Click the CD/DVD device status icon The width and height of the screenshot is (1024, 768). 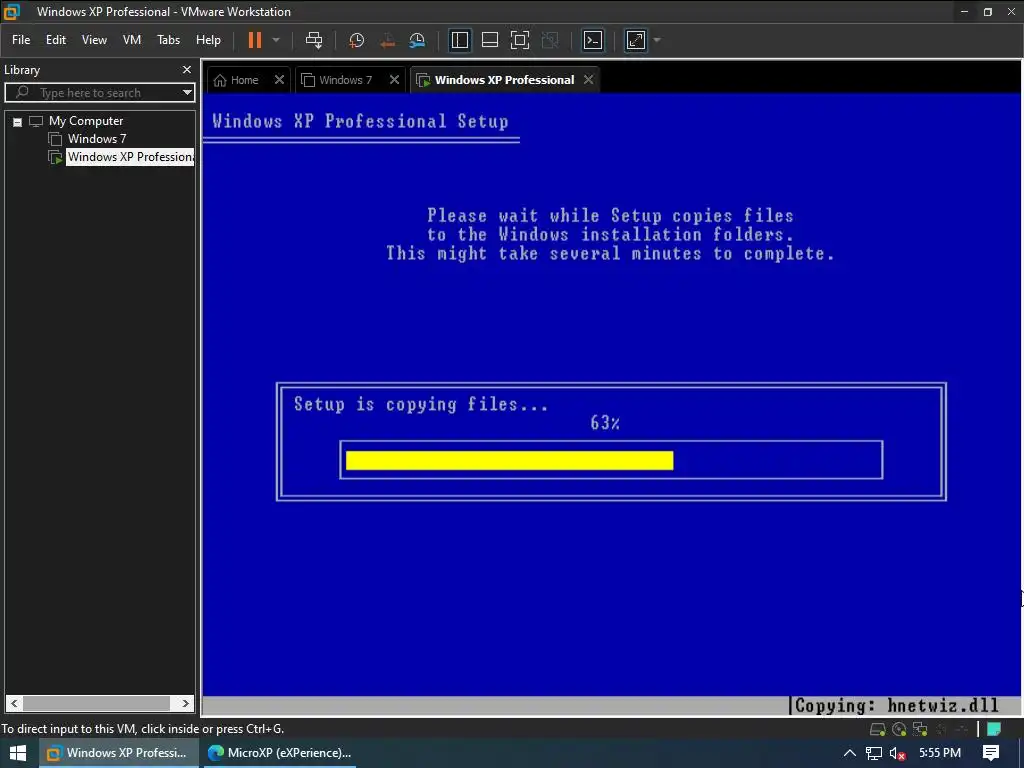pos(899,729)
